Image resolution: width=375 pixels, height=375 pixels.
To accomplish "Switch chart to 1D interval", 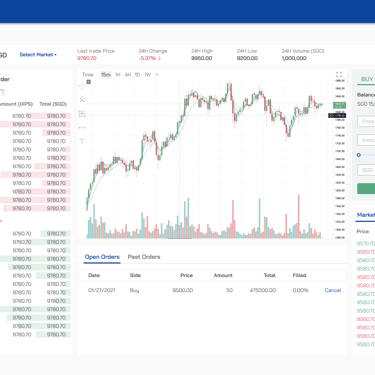I will click(x=137, y=75).
